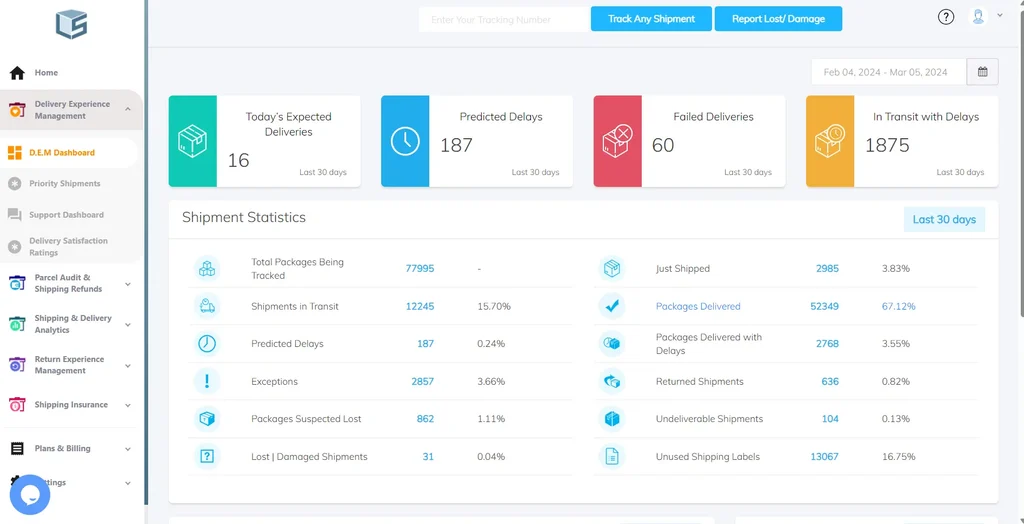
Task: Click the 12245 shipments in transit value
Action: [419, 306]
